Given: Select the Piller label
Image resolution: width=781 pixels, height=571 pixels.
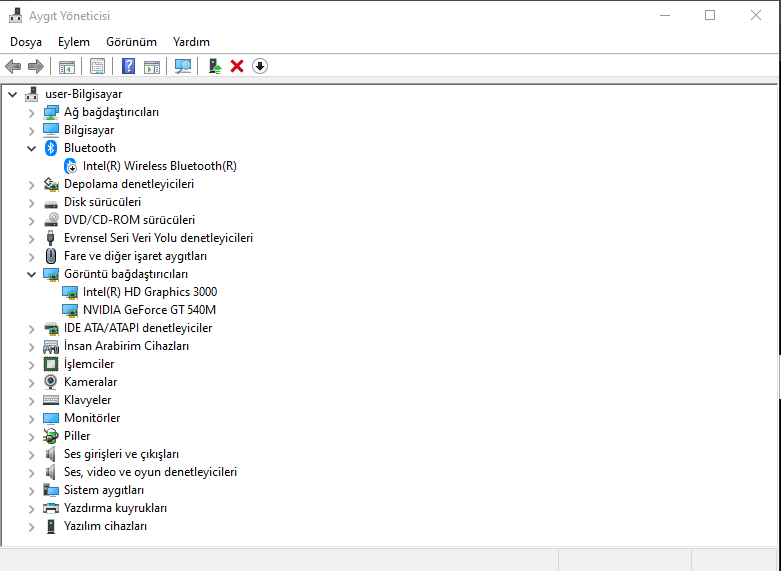Looking at the screenshot, I should tap(77, 436).
